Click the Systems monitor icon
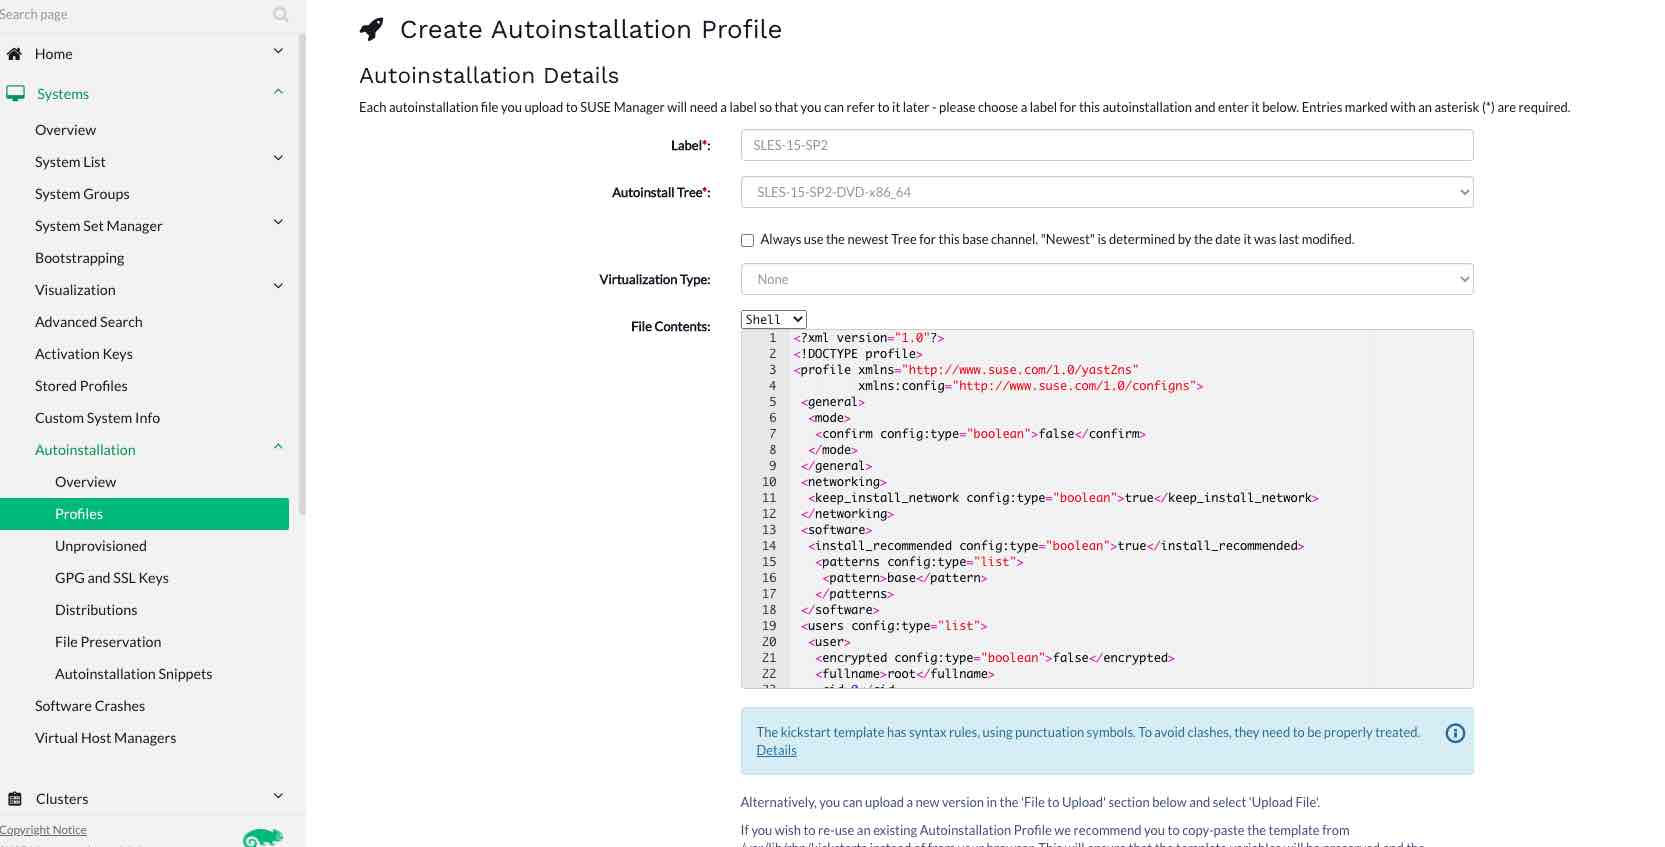Screen dimensions: 1665x847 click(x=15, y=94)
